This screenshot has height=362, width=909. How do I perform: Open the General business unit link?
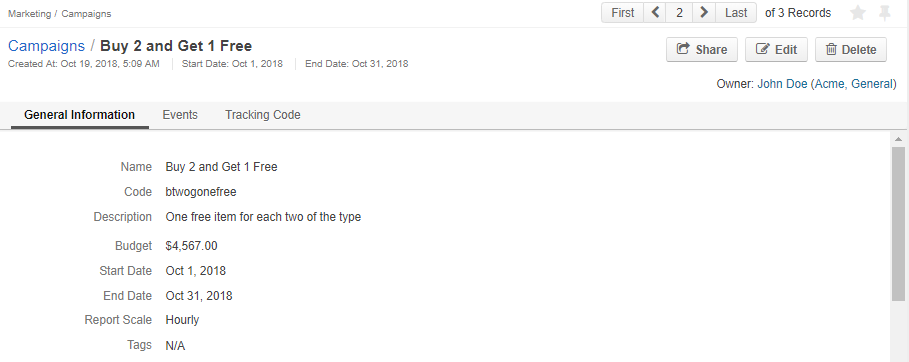pyautogui.click(x=872, y=84)
